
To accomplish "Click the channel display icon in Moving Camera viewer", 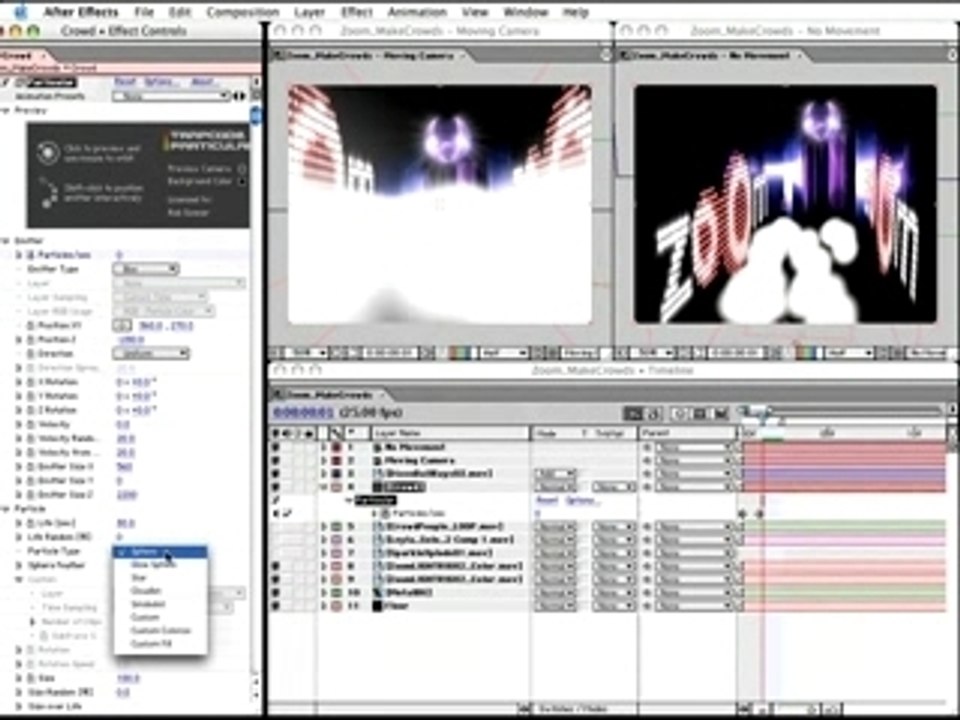I will (460, 353).
